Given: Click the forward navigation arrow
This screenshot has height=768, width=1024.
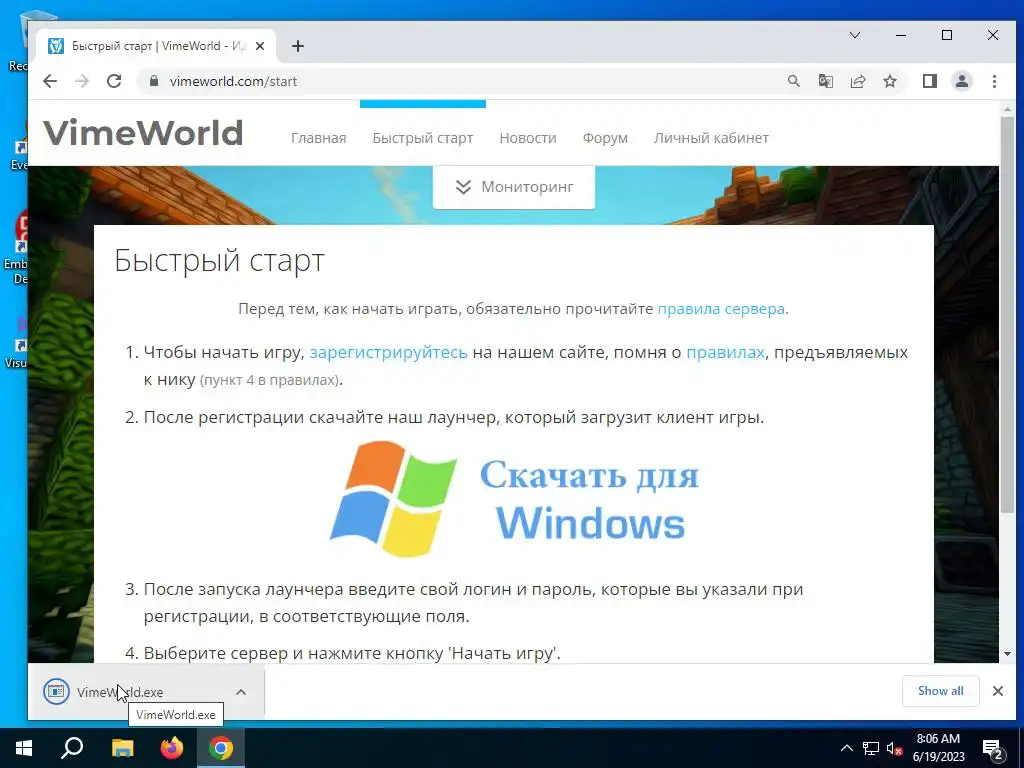Looking at the screenshot, I should point(82,81).
